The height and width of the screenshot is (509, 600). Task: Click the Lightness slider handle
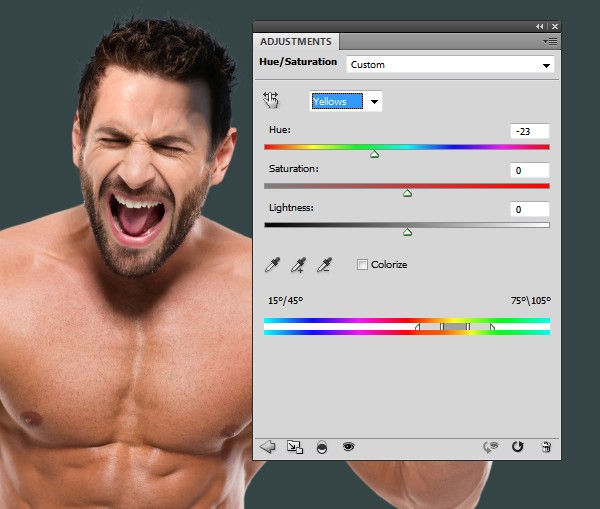(407, 232)
